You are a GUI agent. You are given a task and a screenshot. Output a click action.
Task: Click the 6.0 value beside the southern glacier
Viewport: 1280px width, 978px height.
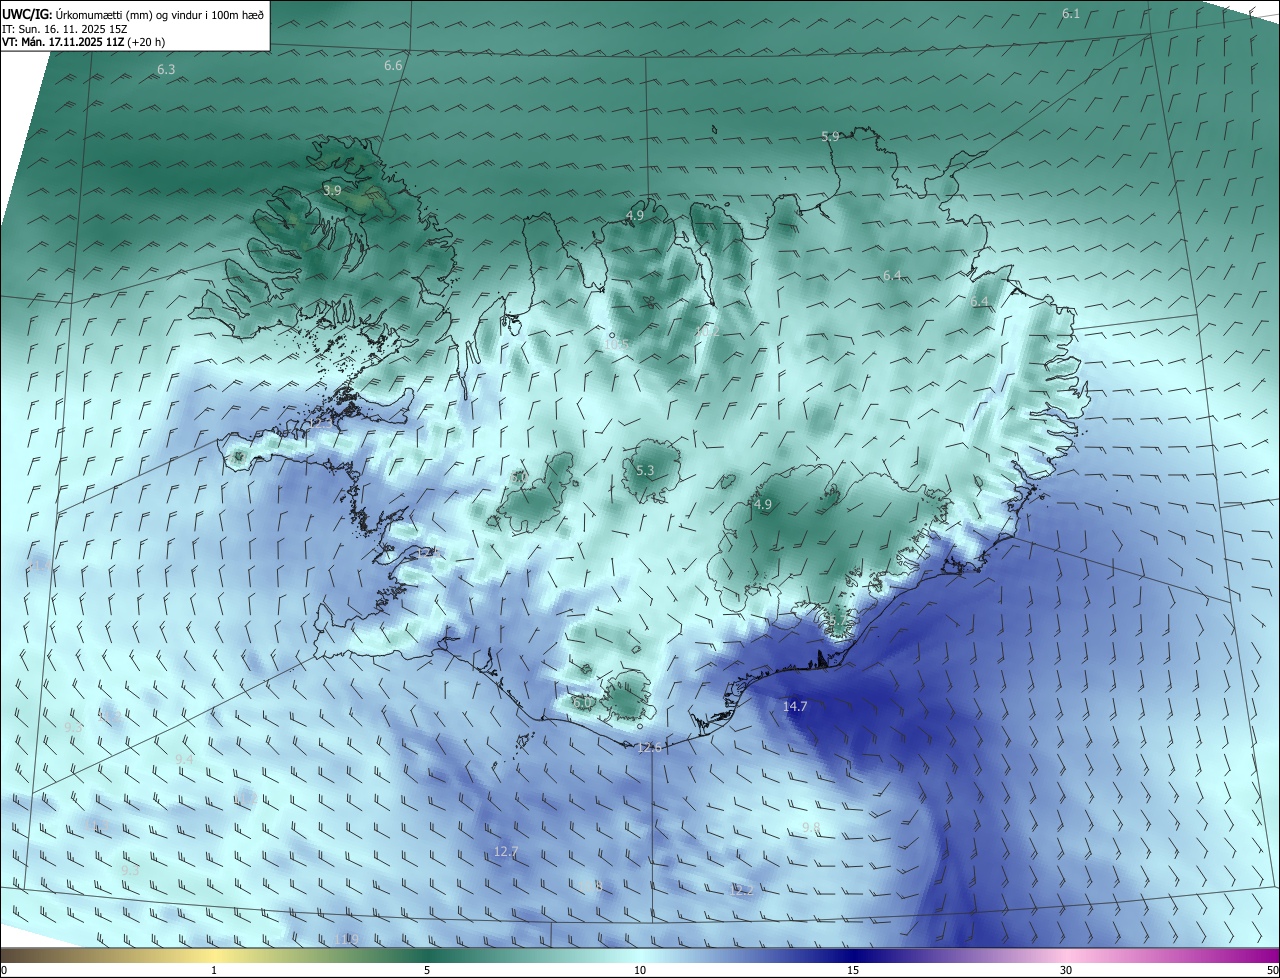coord(581,703)
